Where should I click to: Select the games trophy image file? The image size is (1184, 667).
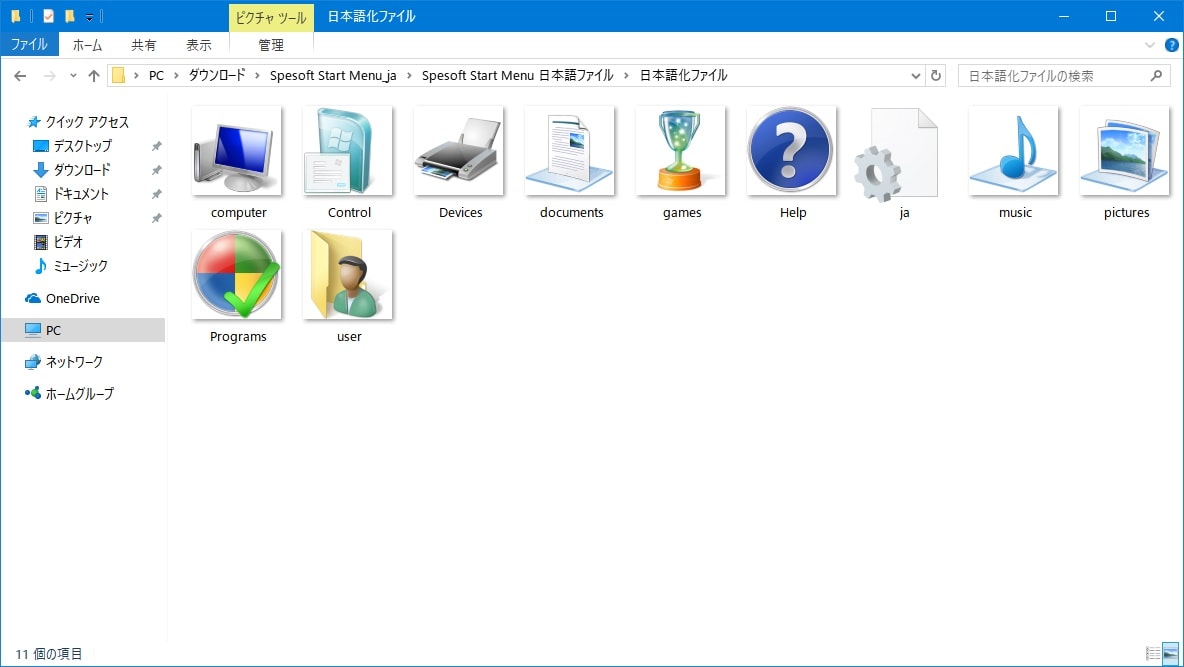682,162
